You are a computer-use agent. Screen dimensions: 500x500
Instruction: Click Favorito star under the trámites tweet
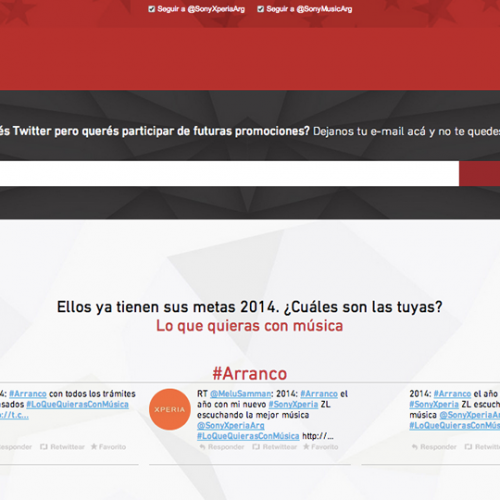[x=108, y=447]
